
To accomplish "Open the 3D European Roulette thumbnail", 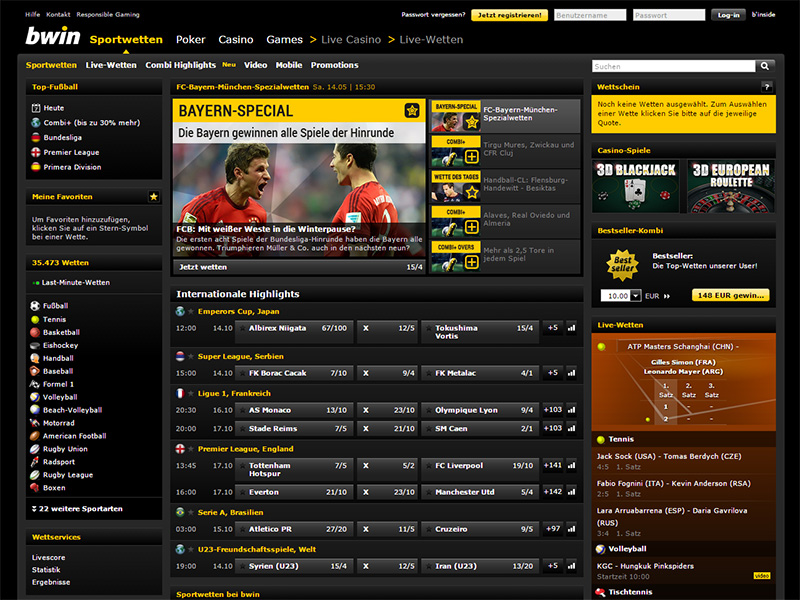I will point(731,186).
